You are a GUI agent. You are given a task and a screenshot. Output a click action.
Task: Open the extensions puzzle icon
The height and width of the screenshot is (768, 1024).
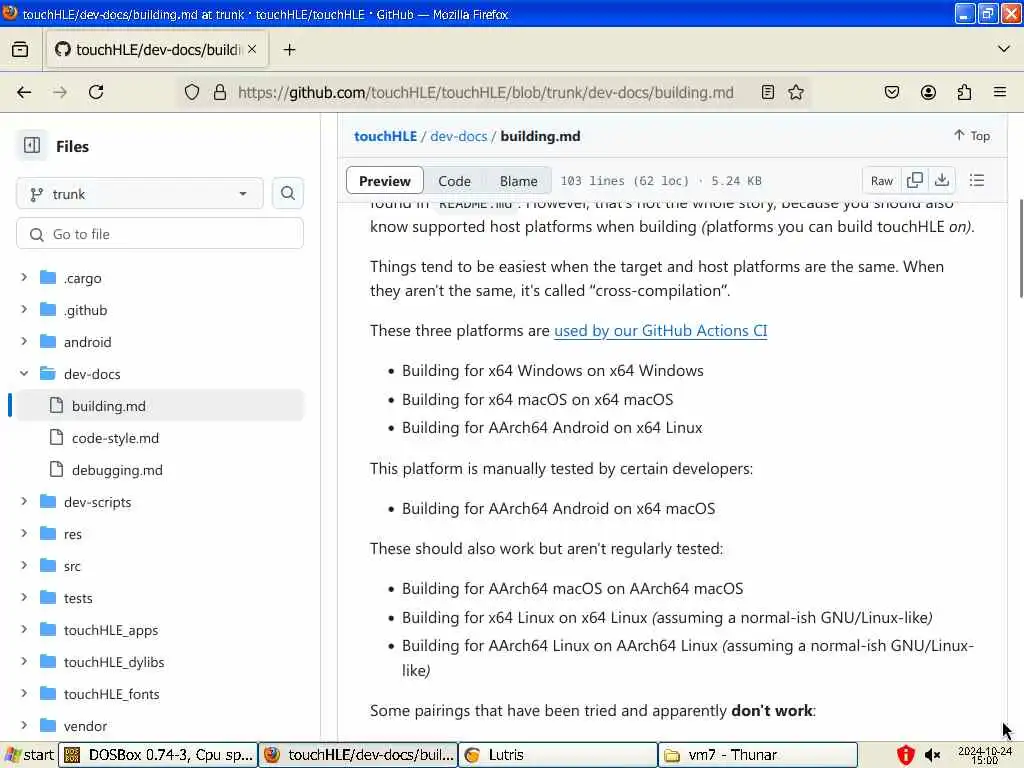964,92
